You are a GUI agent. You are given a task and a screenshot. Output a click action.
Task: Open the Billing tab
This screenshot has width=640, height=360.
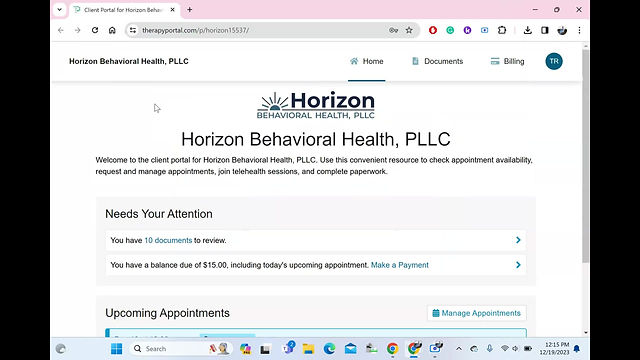point(507,61)
